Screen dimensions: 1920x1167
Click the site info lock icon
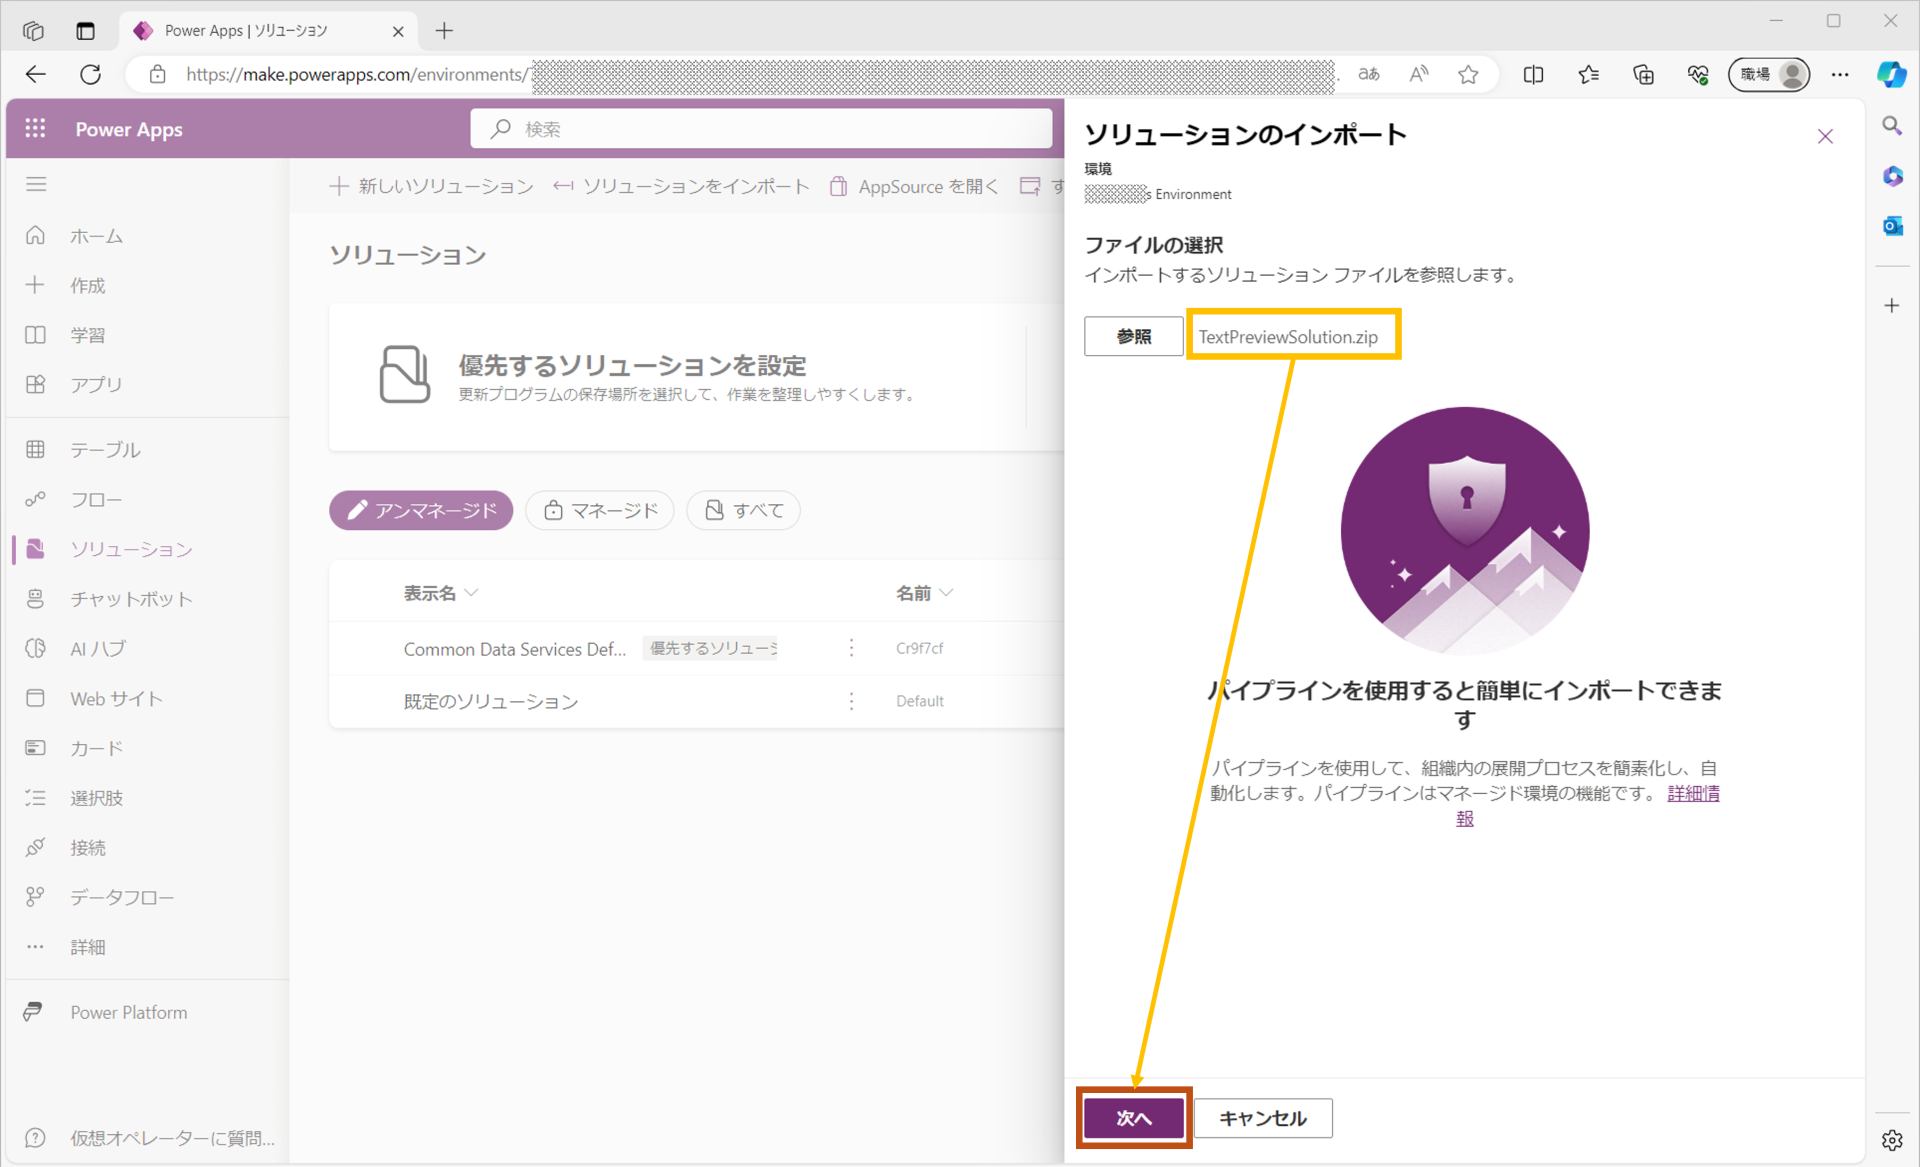coord(157,74)
